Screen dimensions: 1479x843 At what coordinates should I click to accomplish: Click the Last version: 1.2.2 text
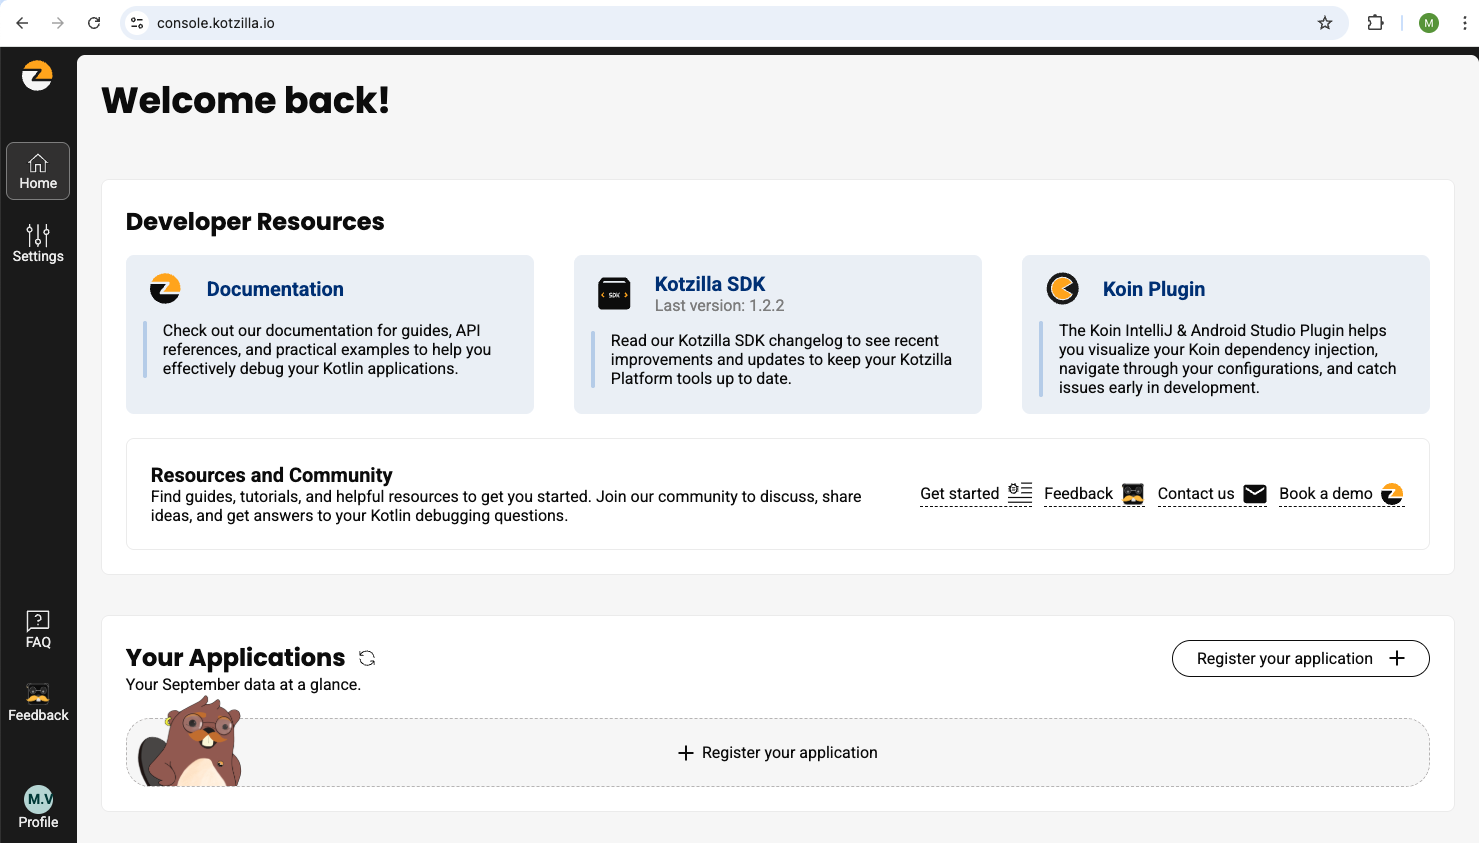point(719,306)
